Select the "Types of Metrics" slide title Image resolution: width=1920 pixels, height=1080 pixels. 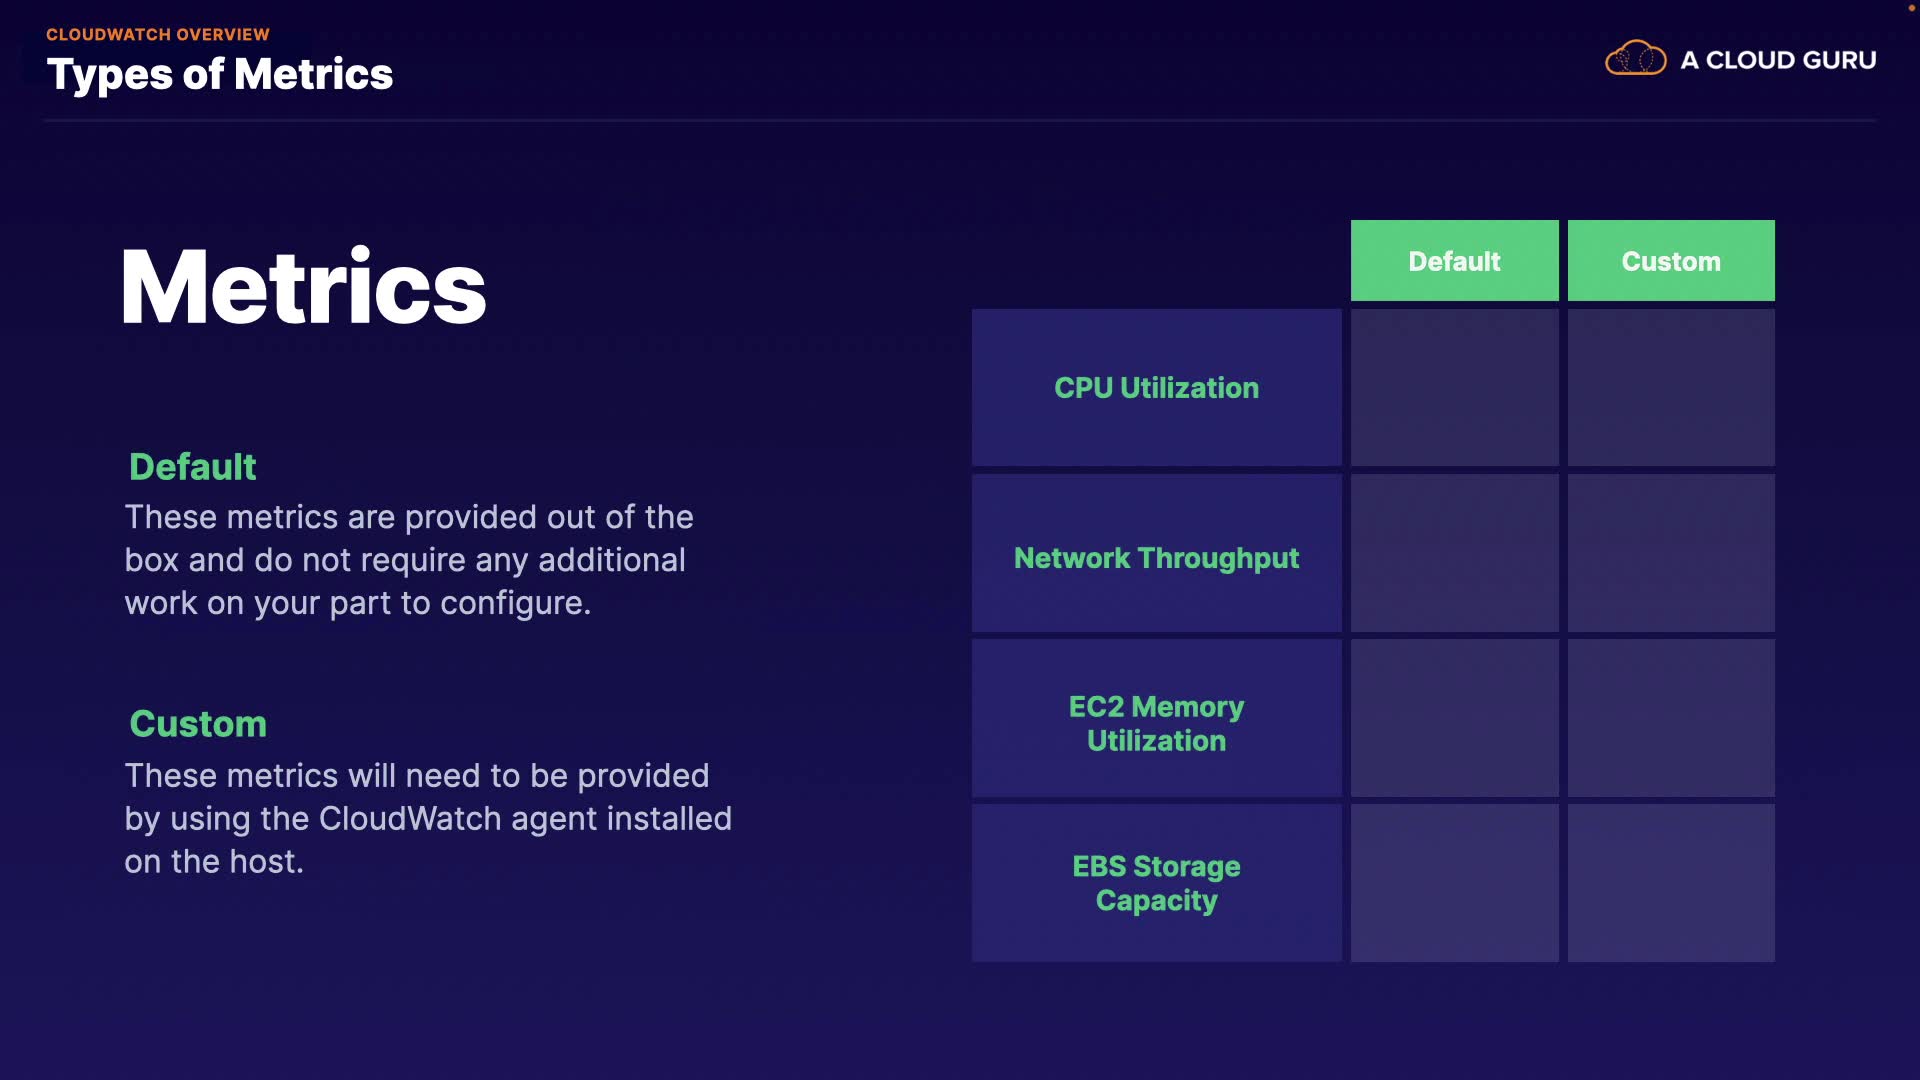click(x=220, y=74)
